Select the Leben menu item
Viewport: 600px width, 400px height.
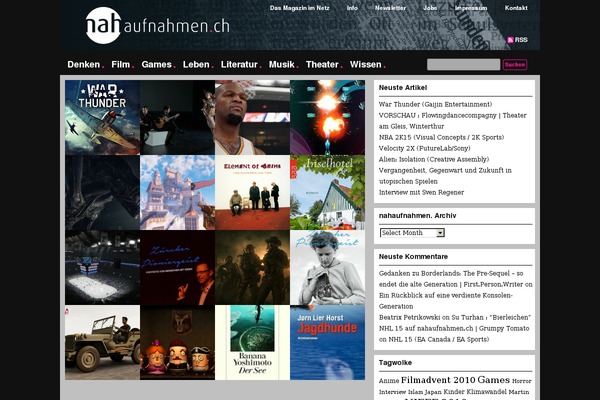point(196,64)
